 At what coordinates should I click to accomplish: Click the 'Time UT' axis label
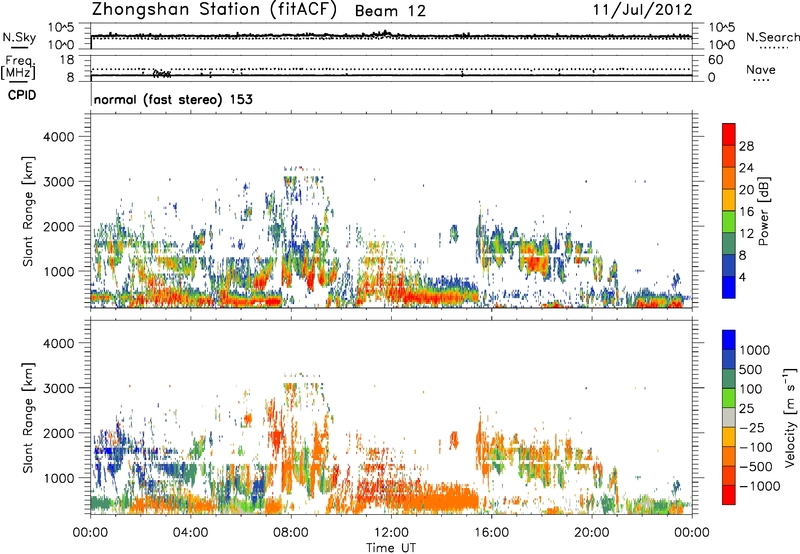(x=391, y=548)
